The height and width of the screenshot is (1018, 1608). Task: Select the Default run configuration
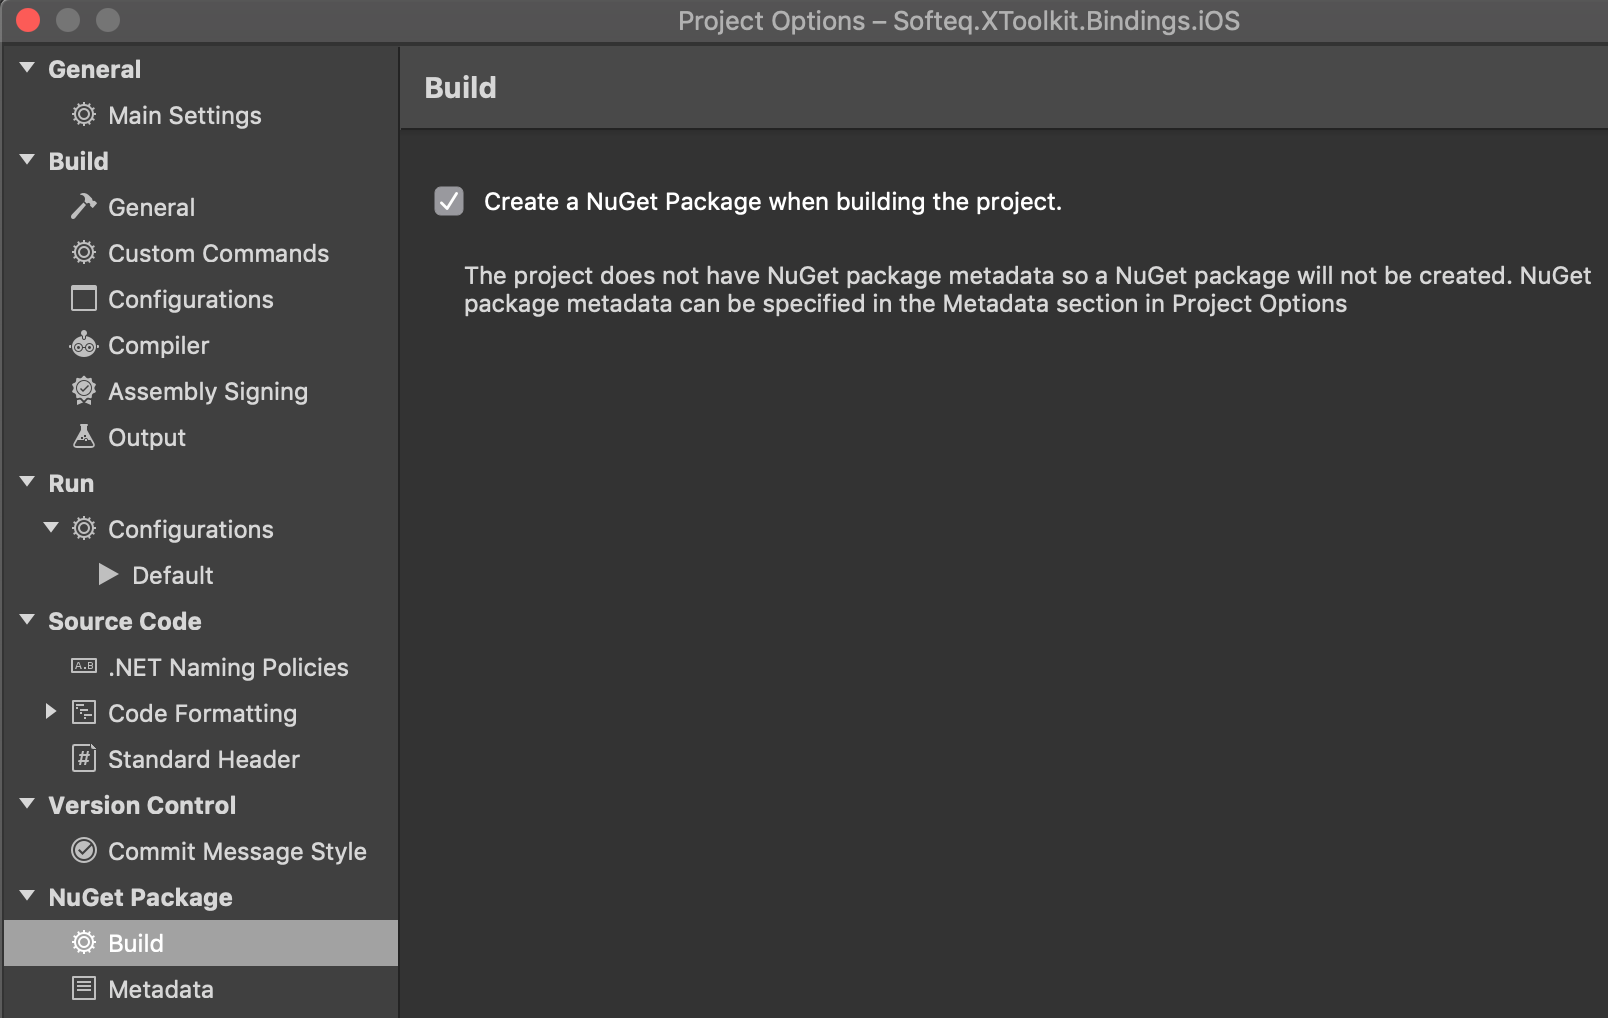pos(172,575)
